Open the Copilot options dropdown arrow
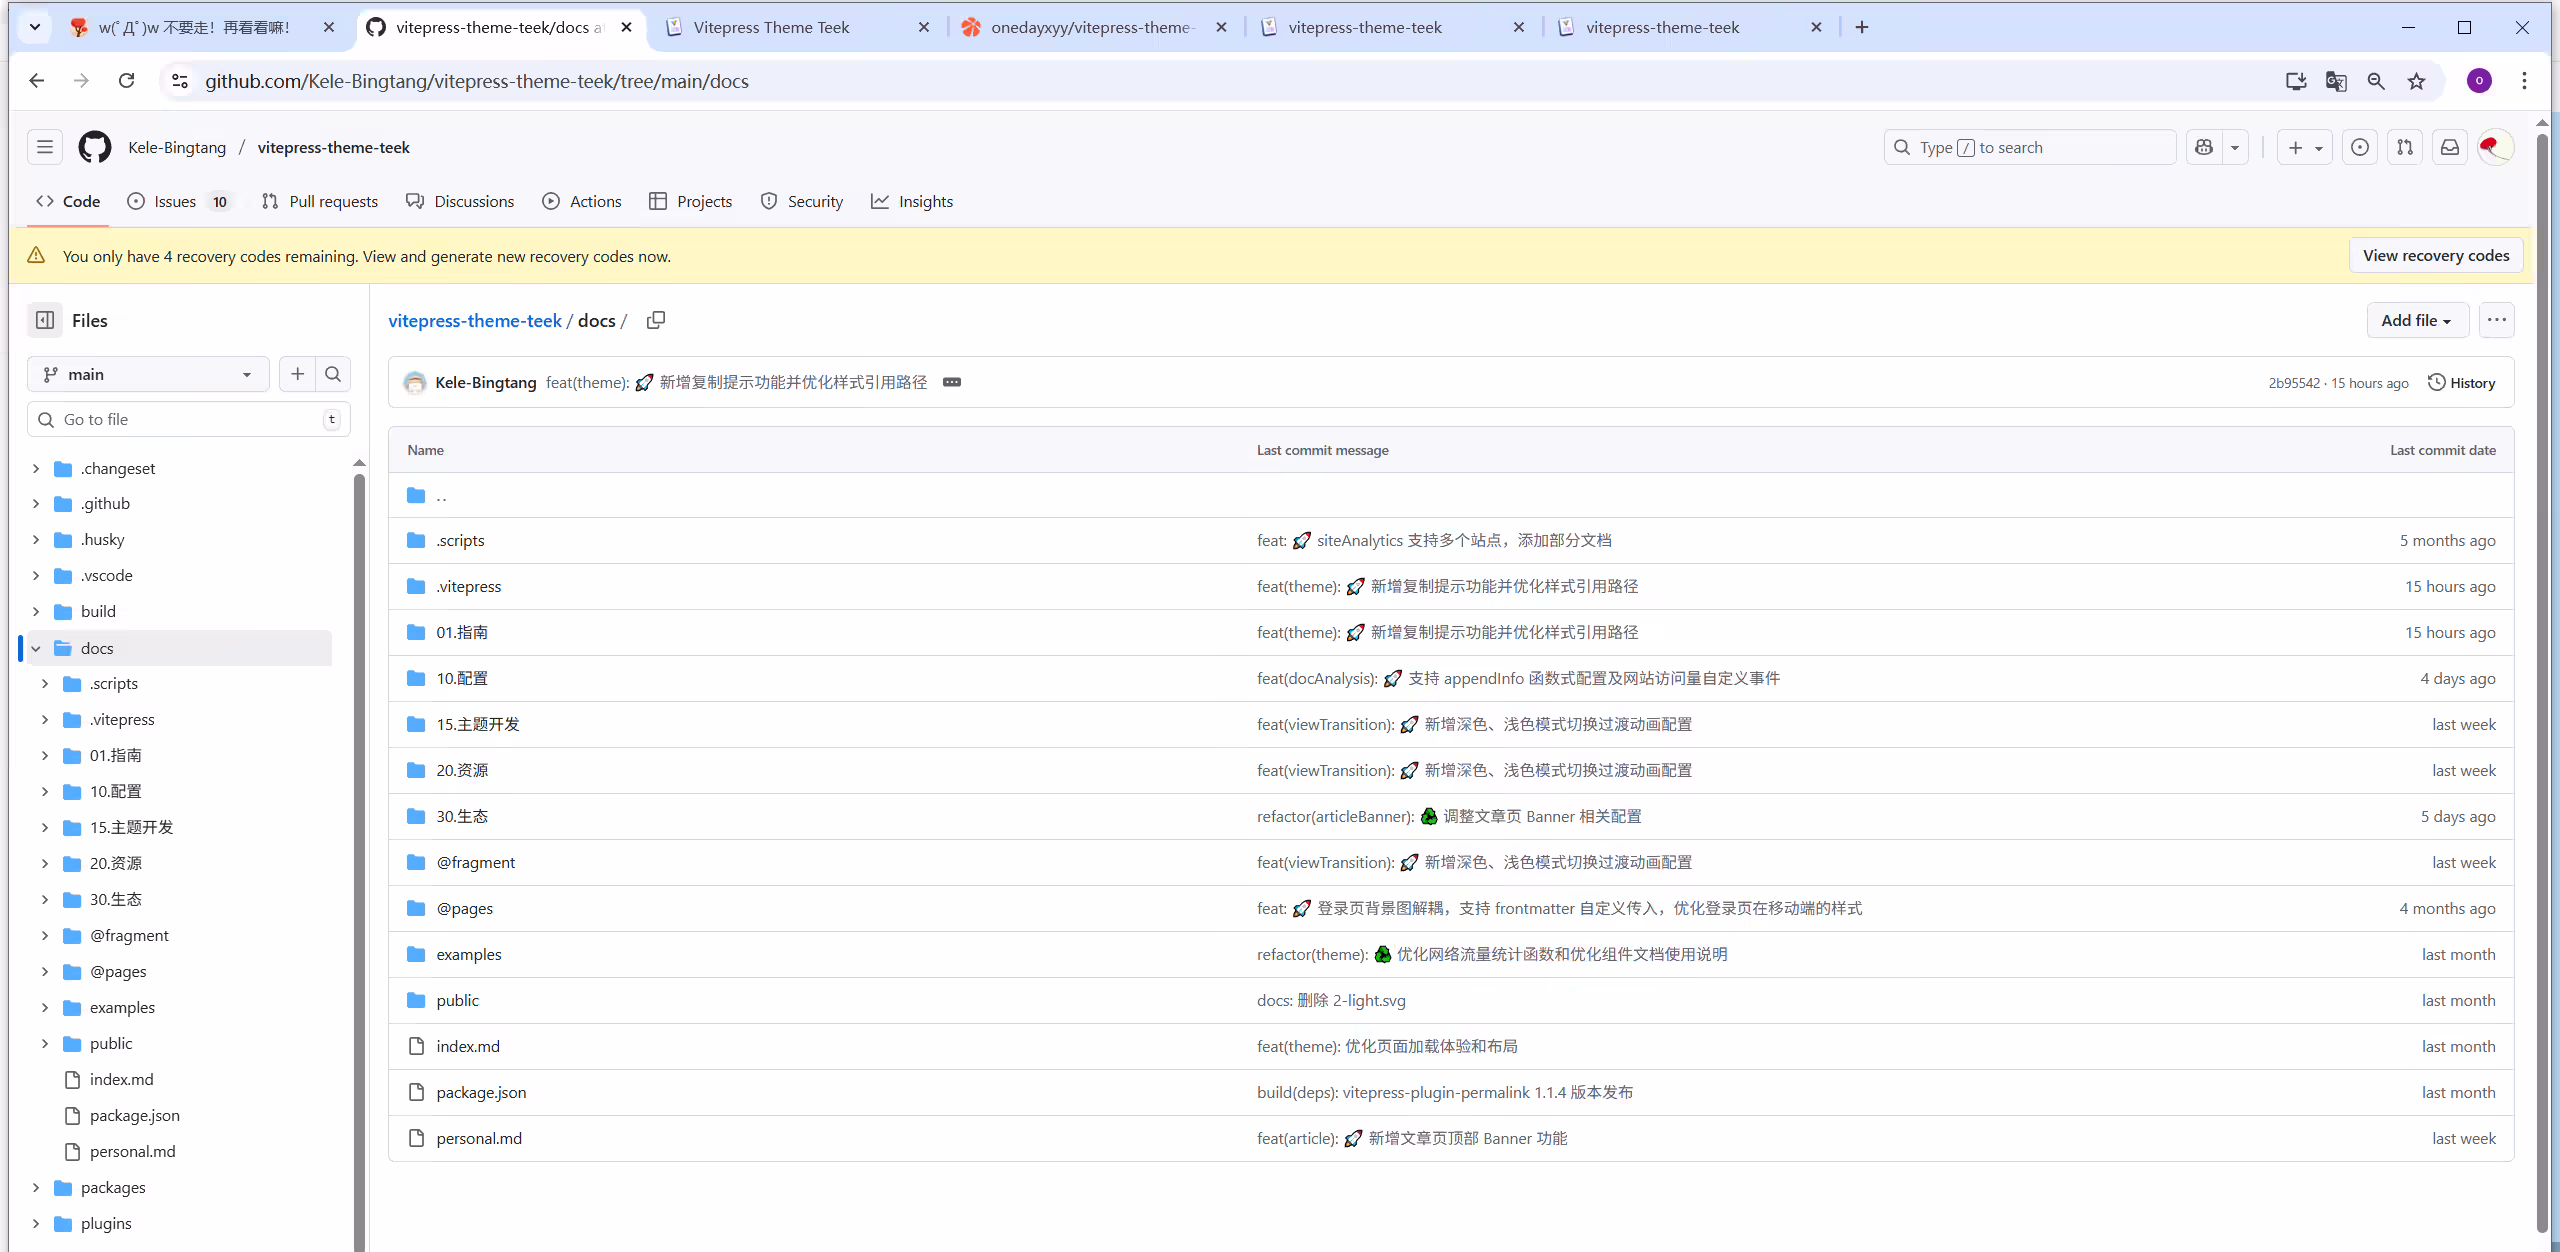 (x=2235, y=147)
